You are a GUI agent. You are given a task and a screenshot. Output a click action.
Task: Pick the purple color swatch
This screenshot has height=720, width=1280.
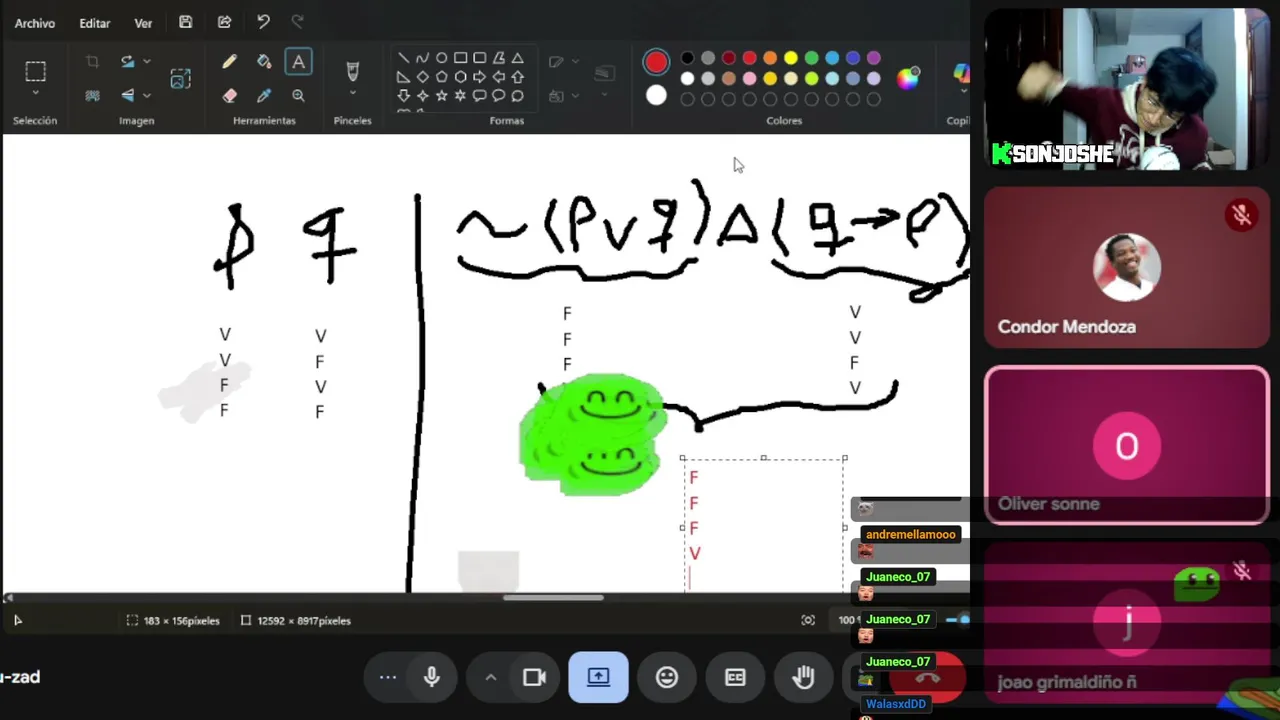pos(874,58)
